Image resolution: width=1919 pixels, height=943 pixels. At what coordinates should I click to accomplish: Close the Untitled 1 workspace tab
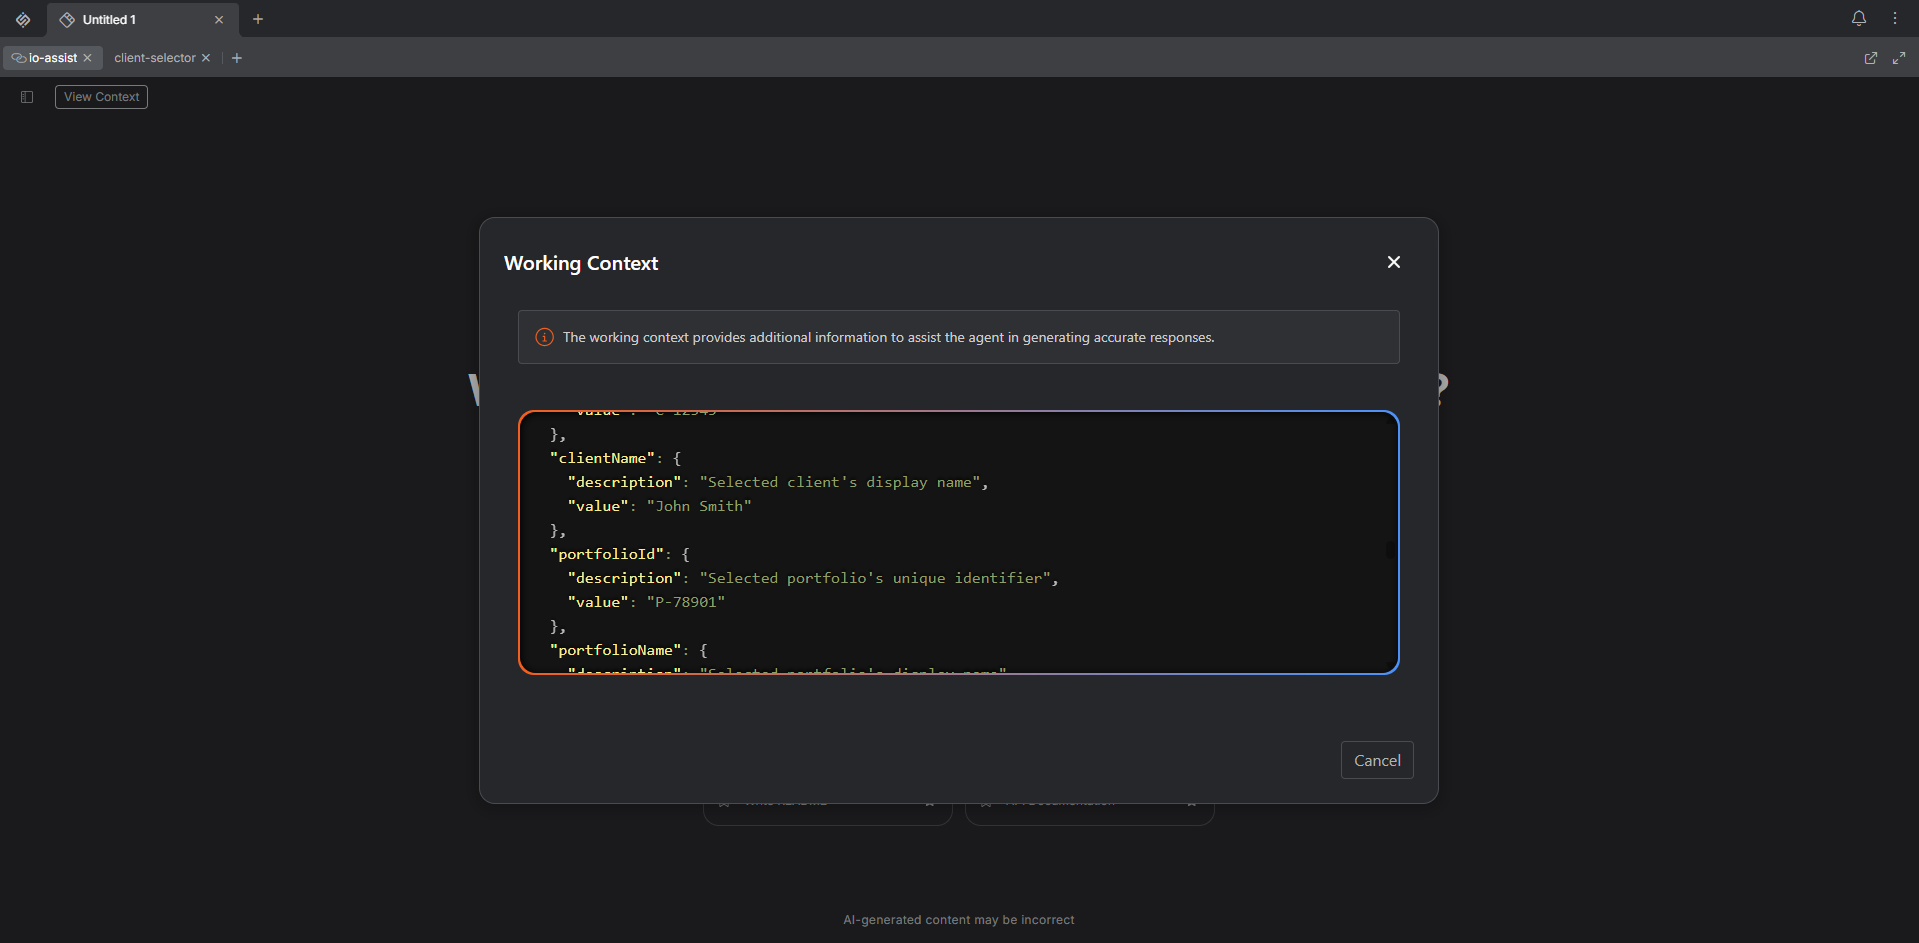coord(219,20)
